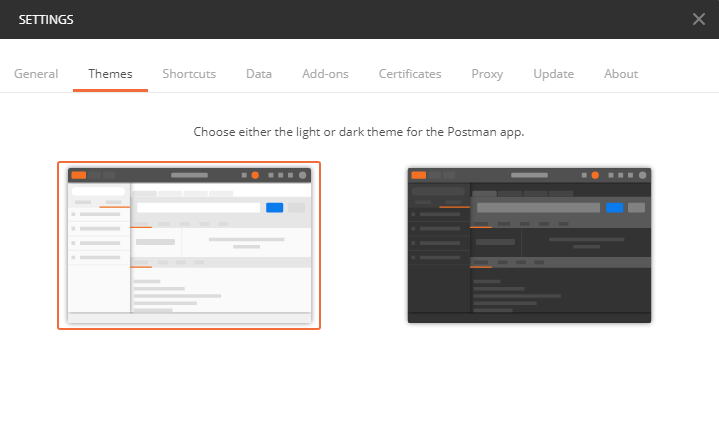Switch to the Shortcuts tab
Screen dimensions: 719x442
click(189, 74)
